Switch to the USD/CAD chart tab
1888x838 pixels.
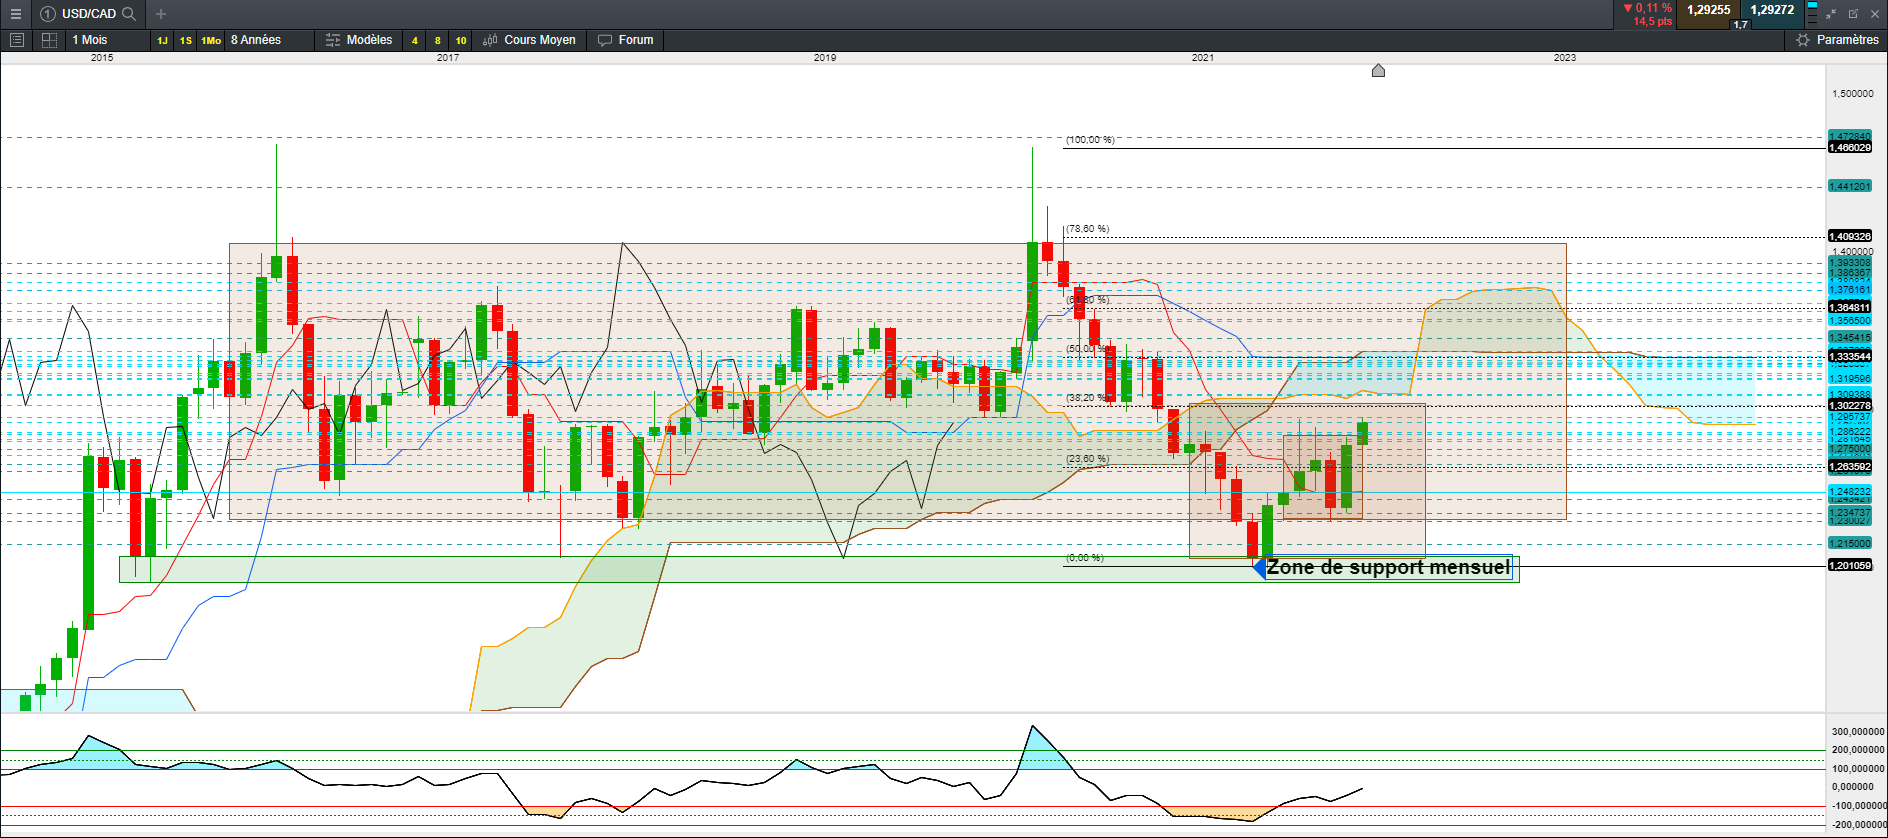pos(88,14)
